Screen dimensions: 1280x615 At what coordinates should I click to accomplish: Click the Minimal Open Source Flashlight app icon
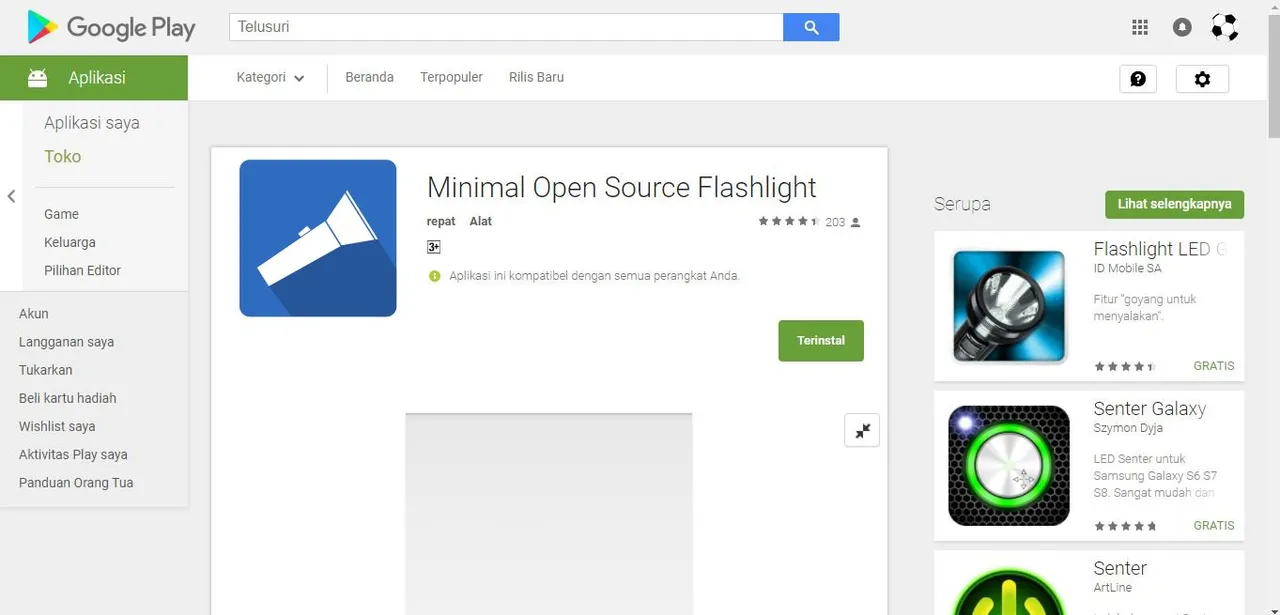pos(318,238)
